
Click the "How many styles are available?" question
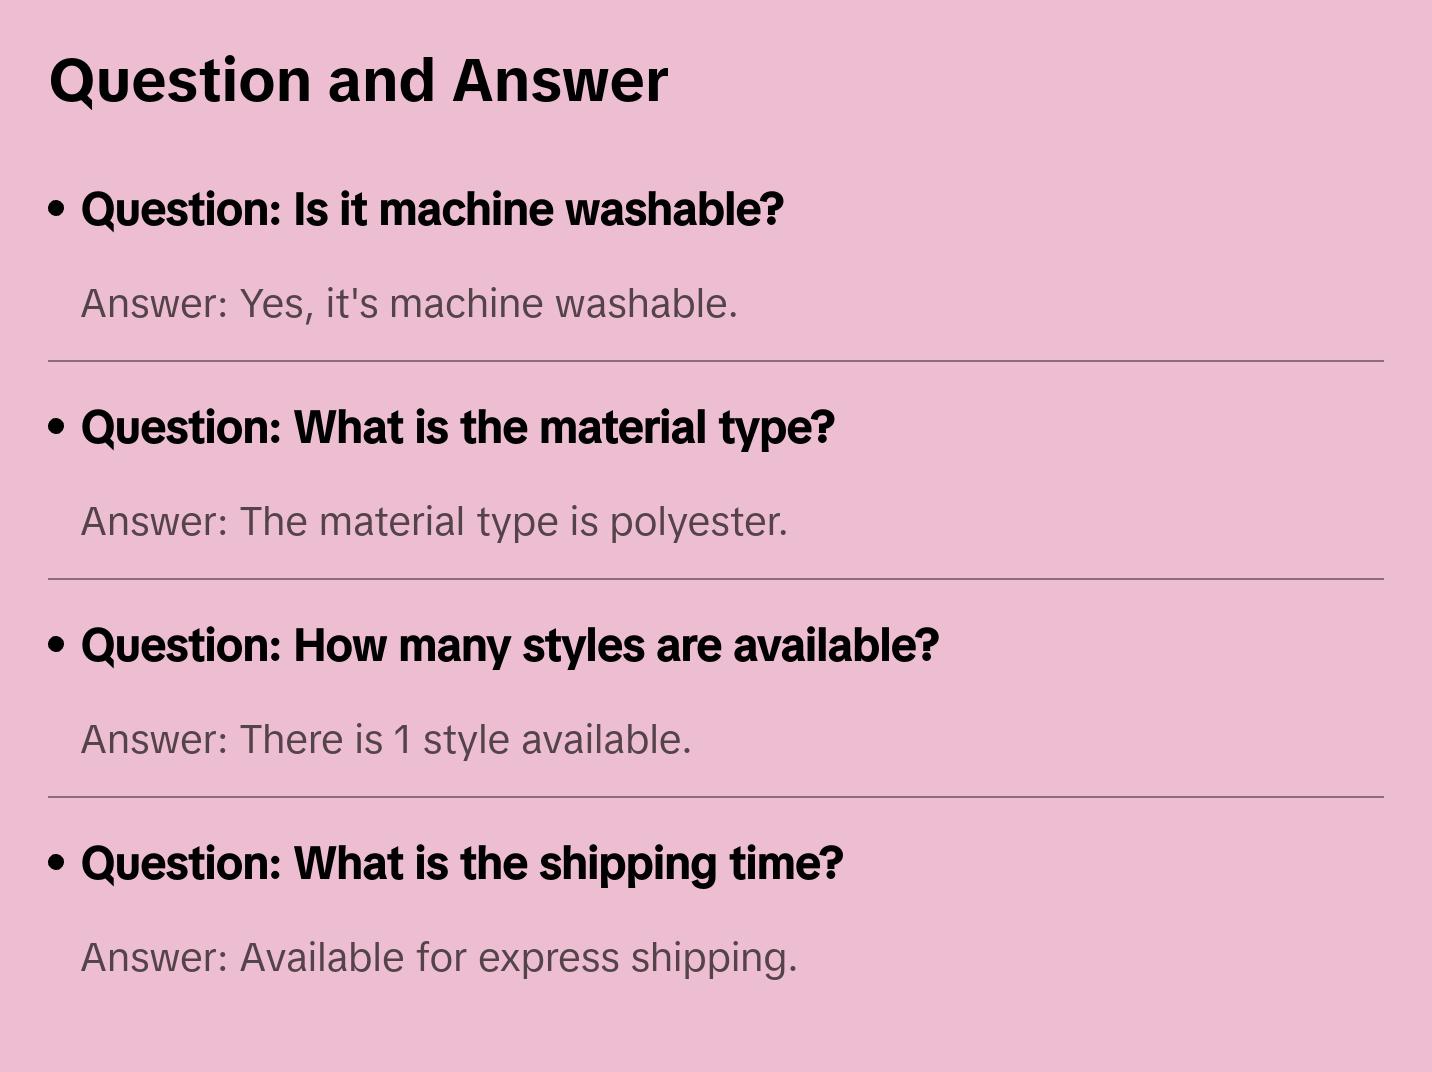[510, 646]
